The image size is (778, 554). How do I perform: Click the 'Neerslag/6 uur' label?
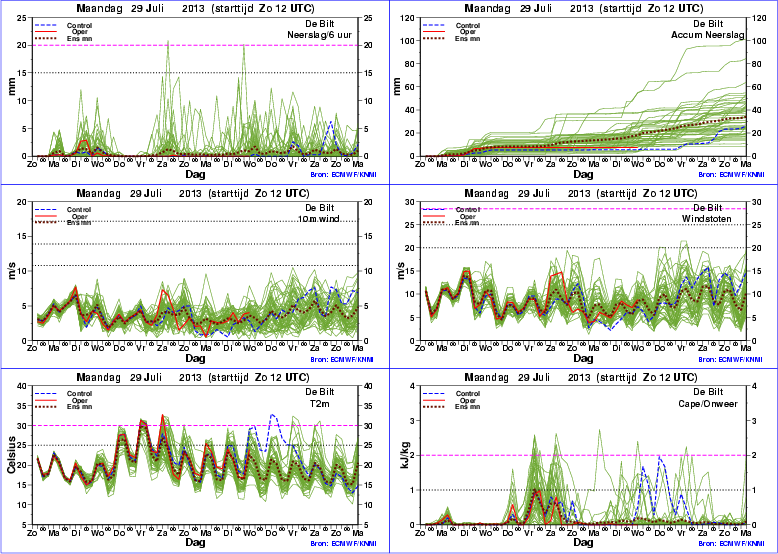click(x=320, y=35)
